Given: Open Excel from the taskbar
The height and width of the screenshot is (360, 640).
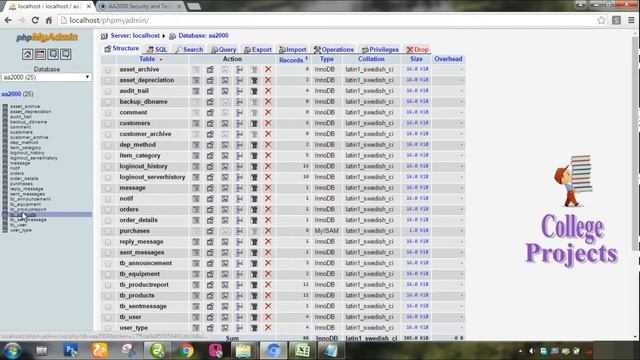Looking at the screenshot, I should point(302,350).
